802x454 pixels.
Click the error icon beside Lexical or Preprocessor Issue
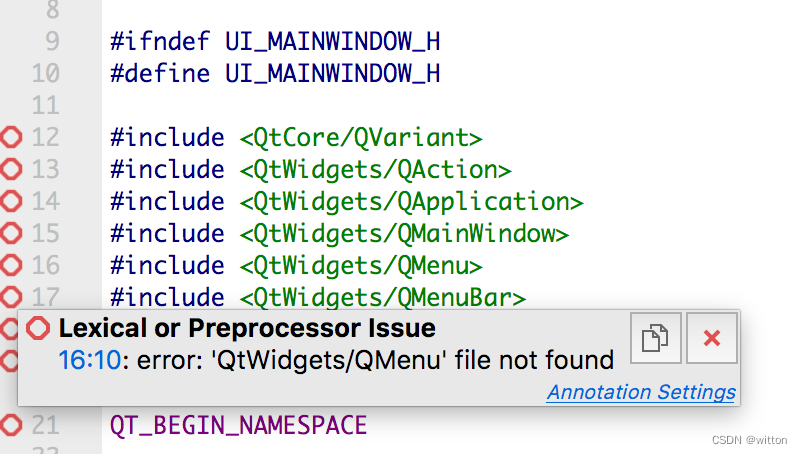(x=38, y=328)
